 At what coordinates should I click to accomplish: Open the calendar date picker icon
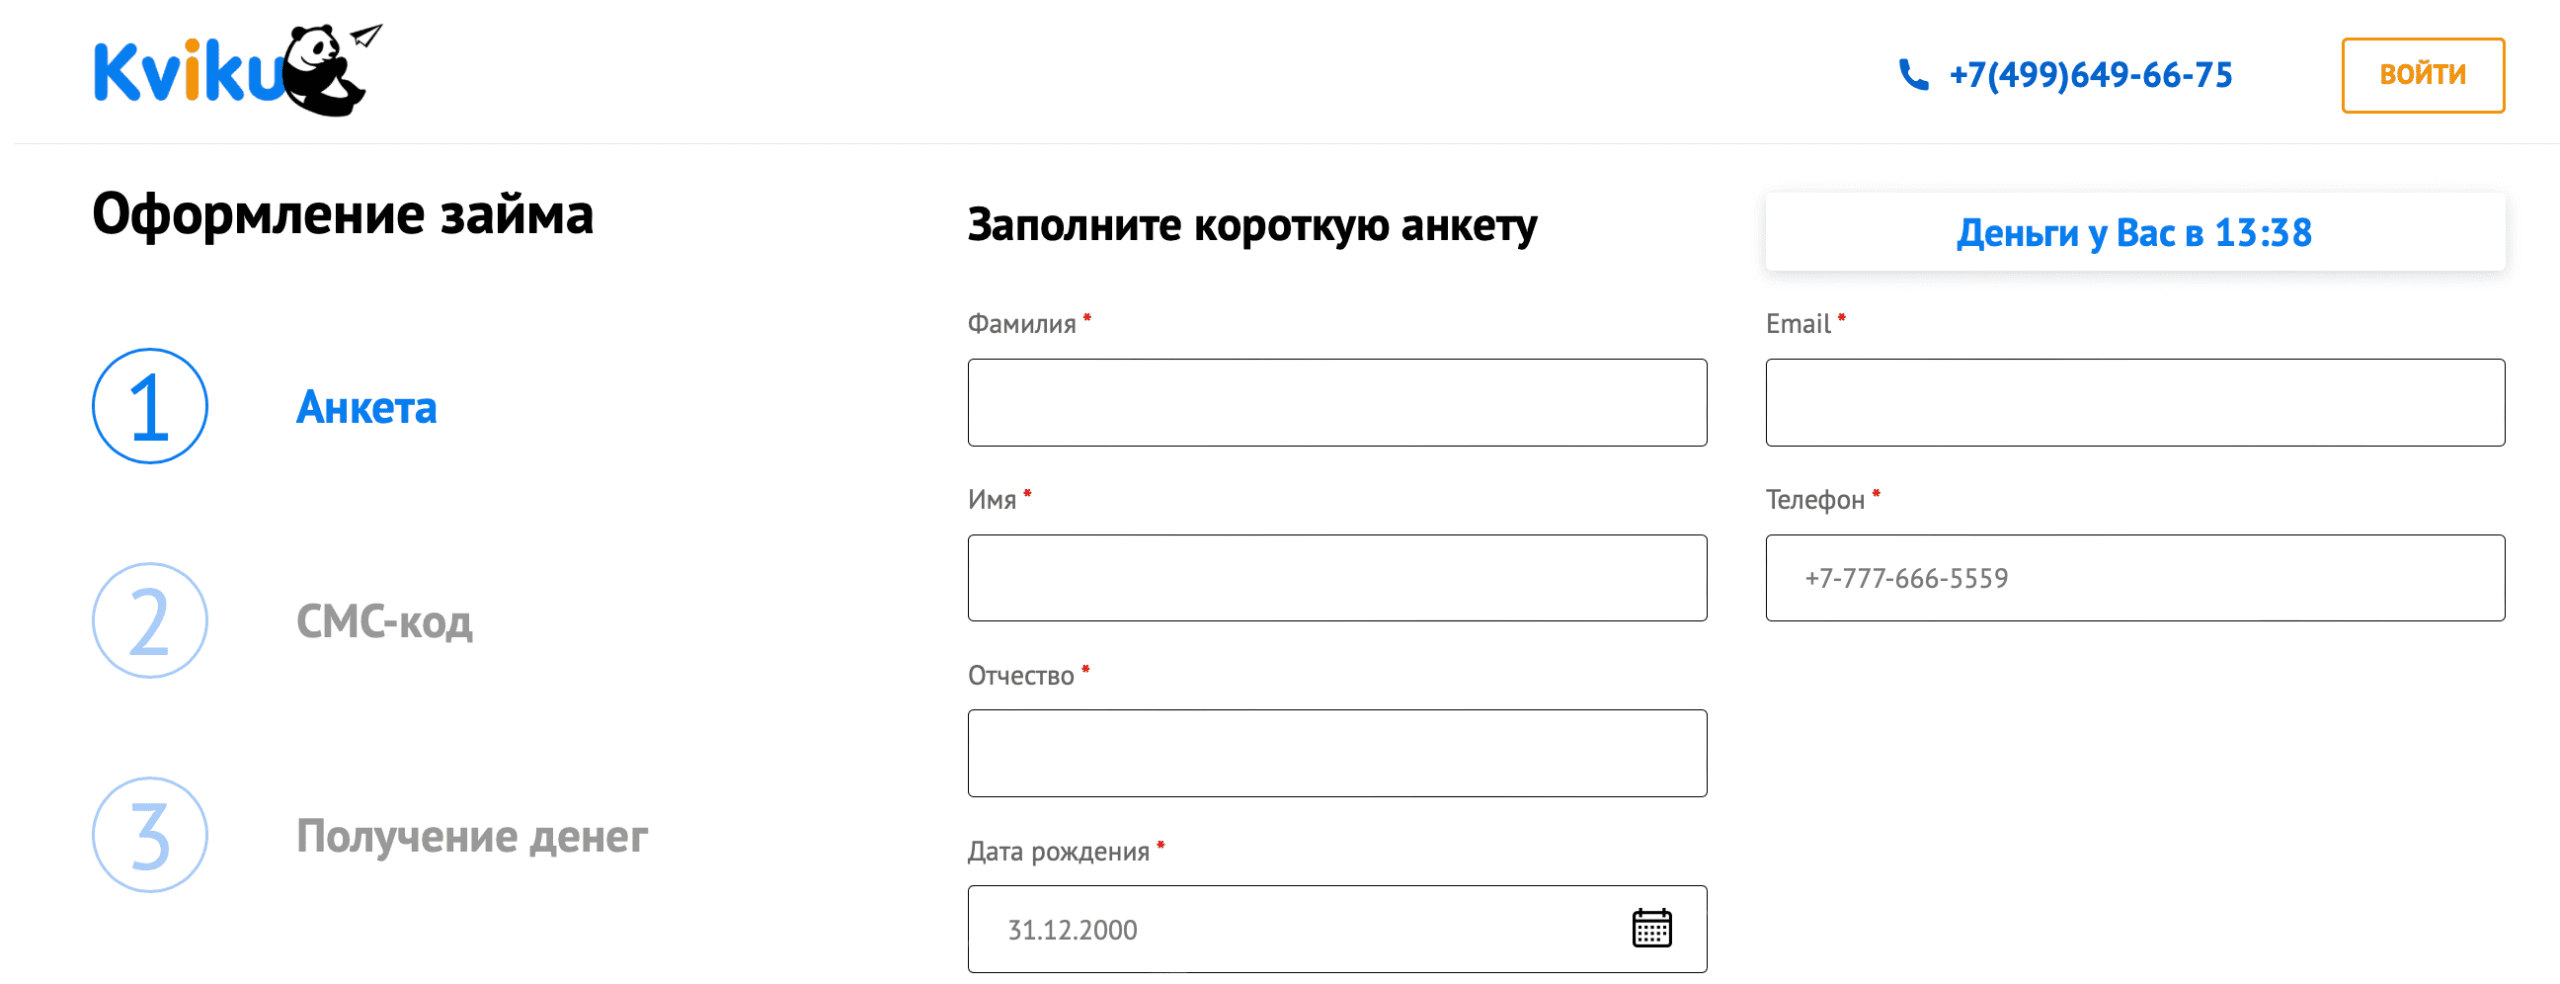tap(1650, 928)
